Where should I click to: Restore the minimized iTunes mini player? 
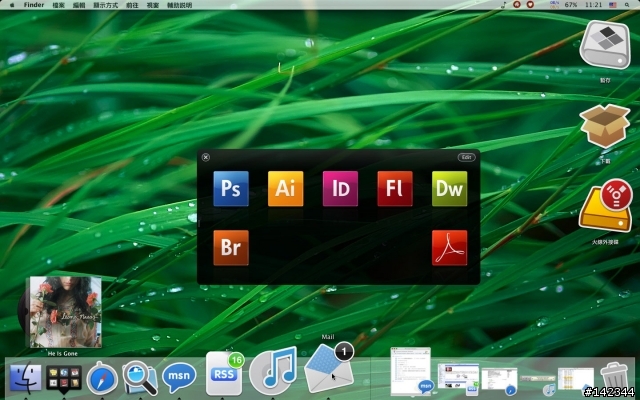(x=538, y=382)
